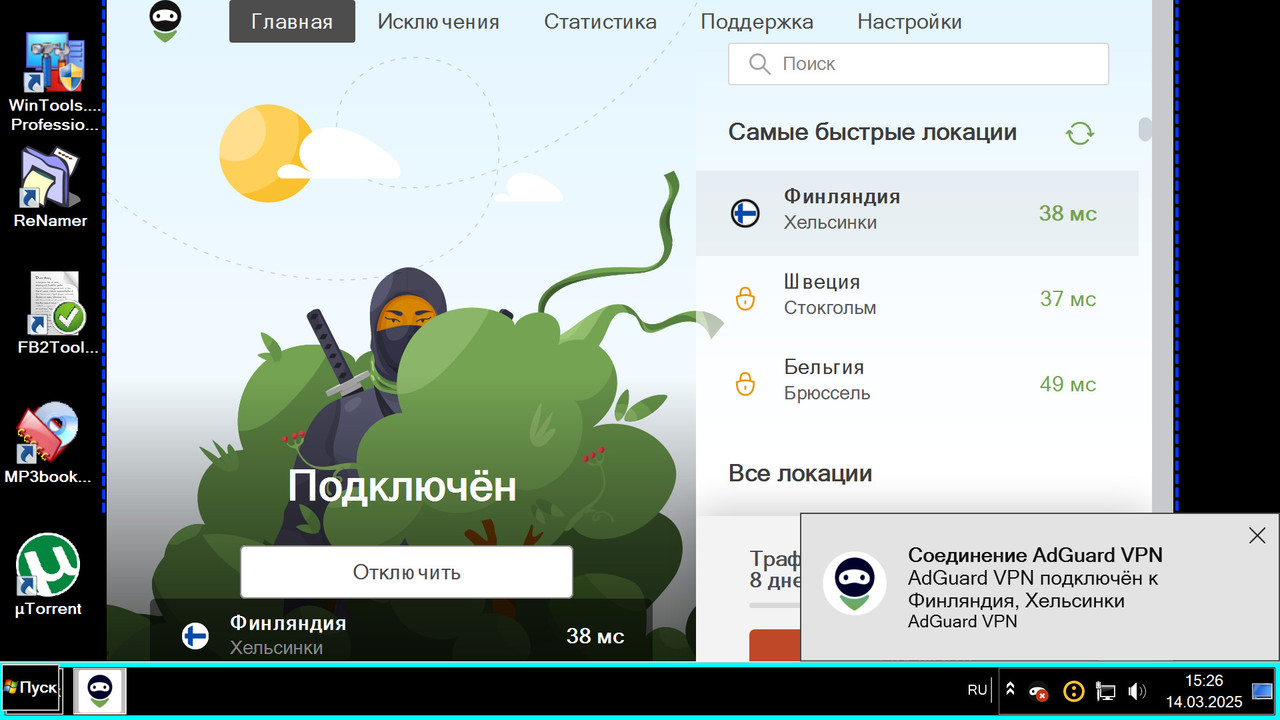
Task: Select the Швеция Стокгольм location
Action: pos(917,298)
